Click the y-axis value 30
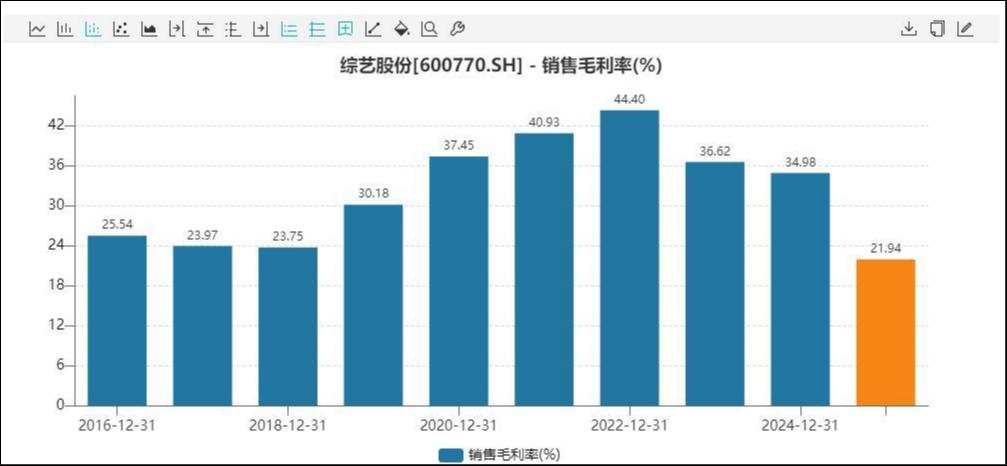 56,205
